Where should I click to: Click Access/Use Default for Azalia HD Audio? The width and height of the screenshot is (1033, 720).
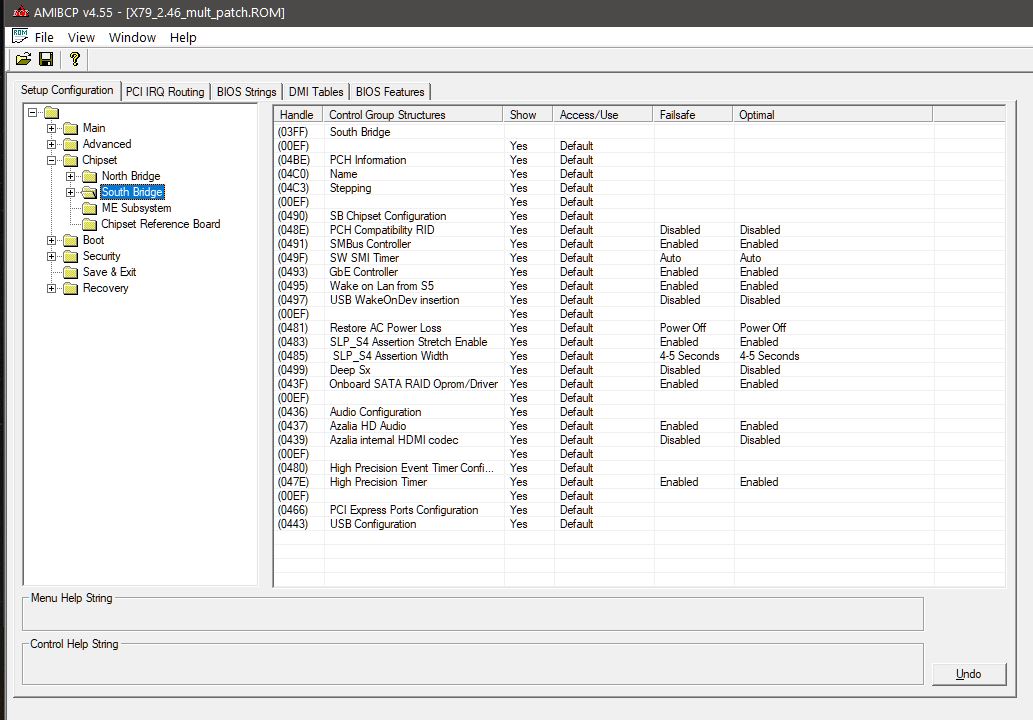(x=576, y=426)
